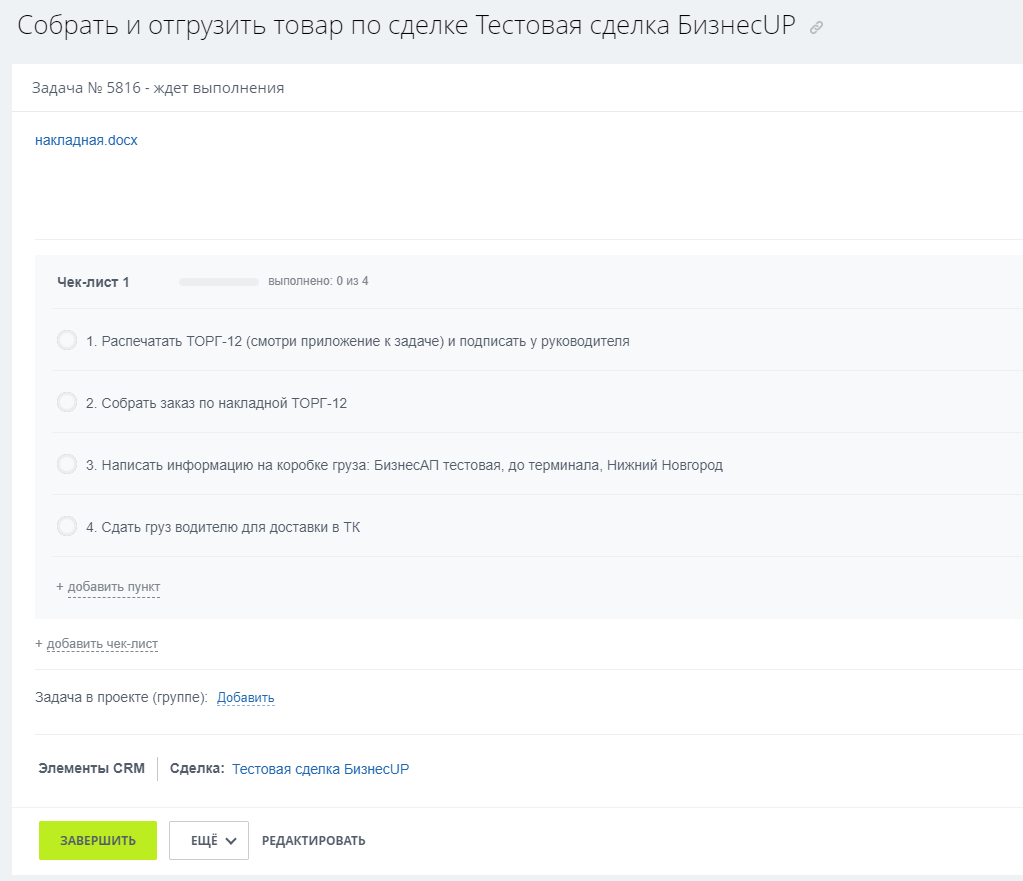1023x881 pixels.
Task: Click '+ добавить пункт' in the checklist
Action: point(113,587)
